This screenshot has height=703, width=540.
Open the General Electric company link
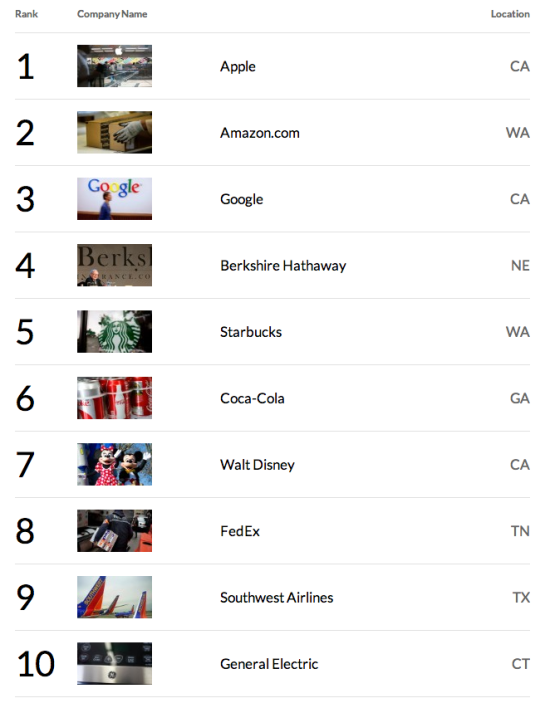coord(269,664)
